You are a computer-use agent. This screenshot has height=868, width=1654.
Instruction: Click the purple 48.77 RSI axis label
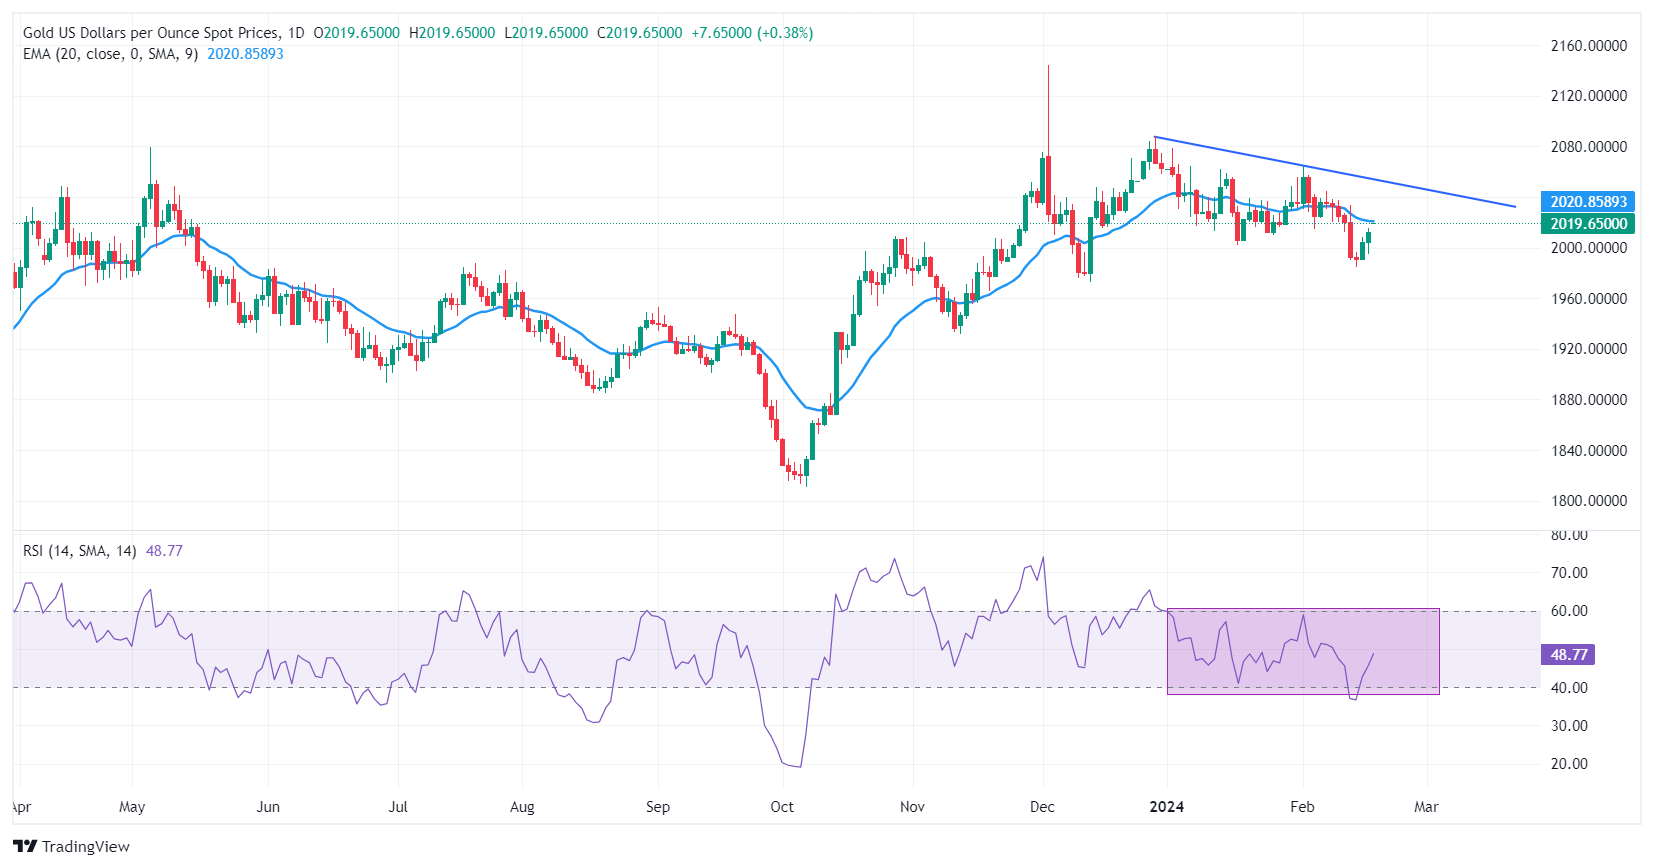click(1568, 655)
